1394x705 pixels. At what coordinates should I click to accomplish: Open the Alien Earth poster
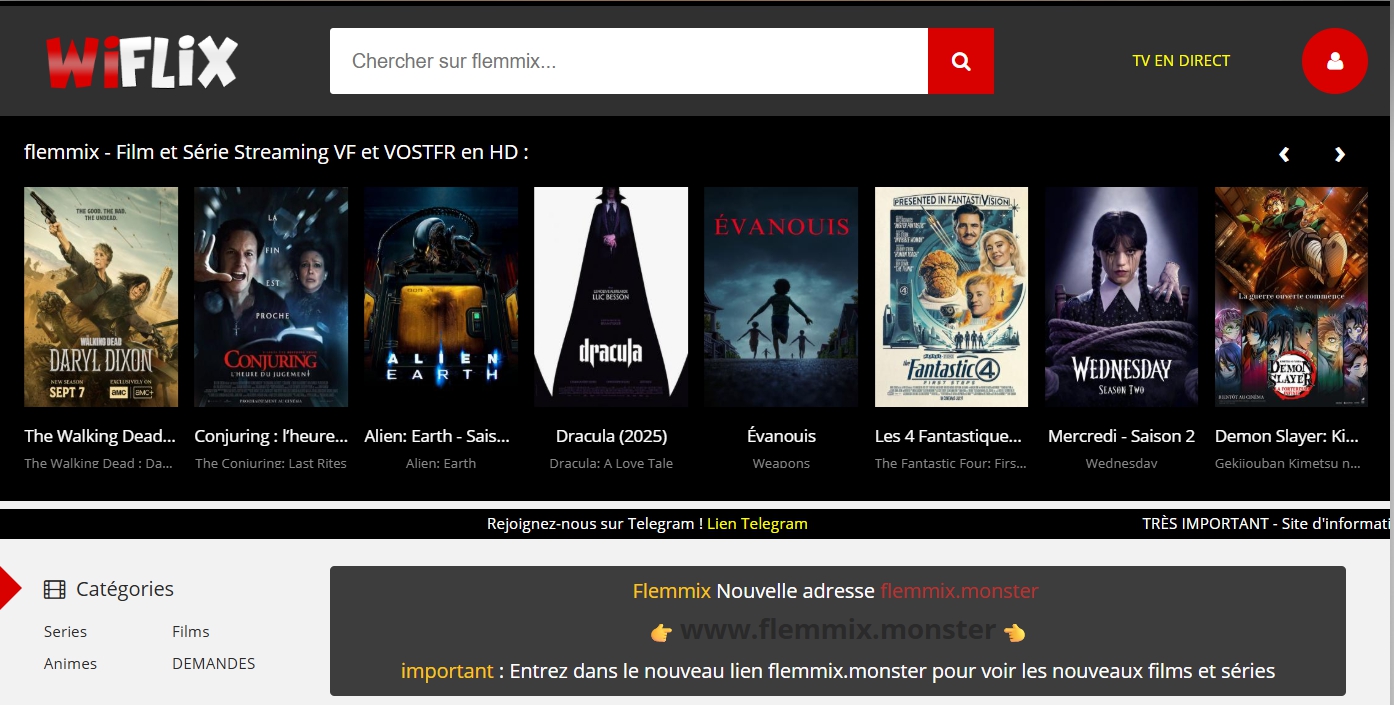click(x=441, y=297)
